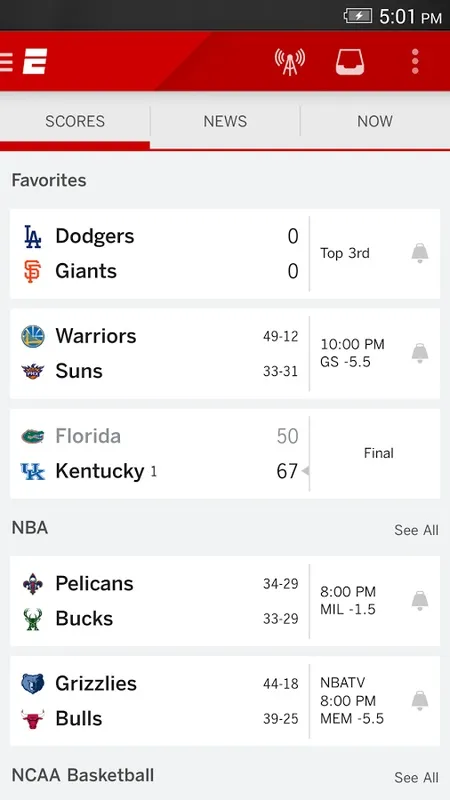Click the Milwaukee Bucks logo

pos(33,619)
